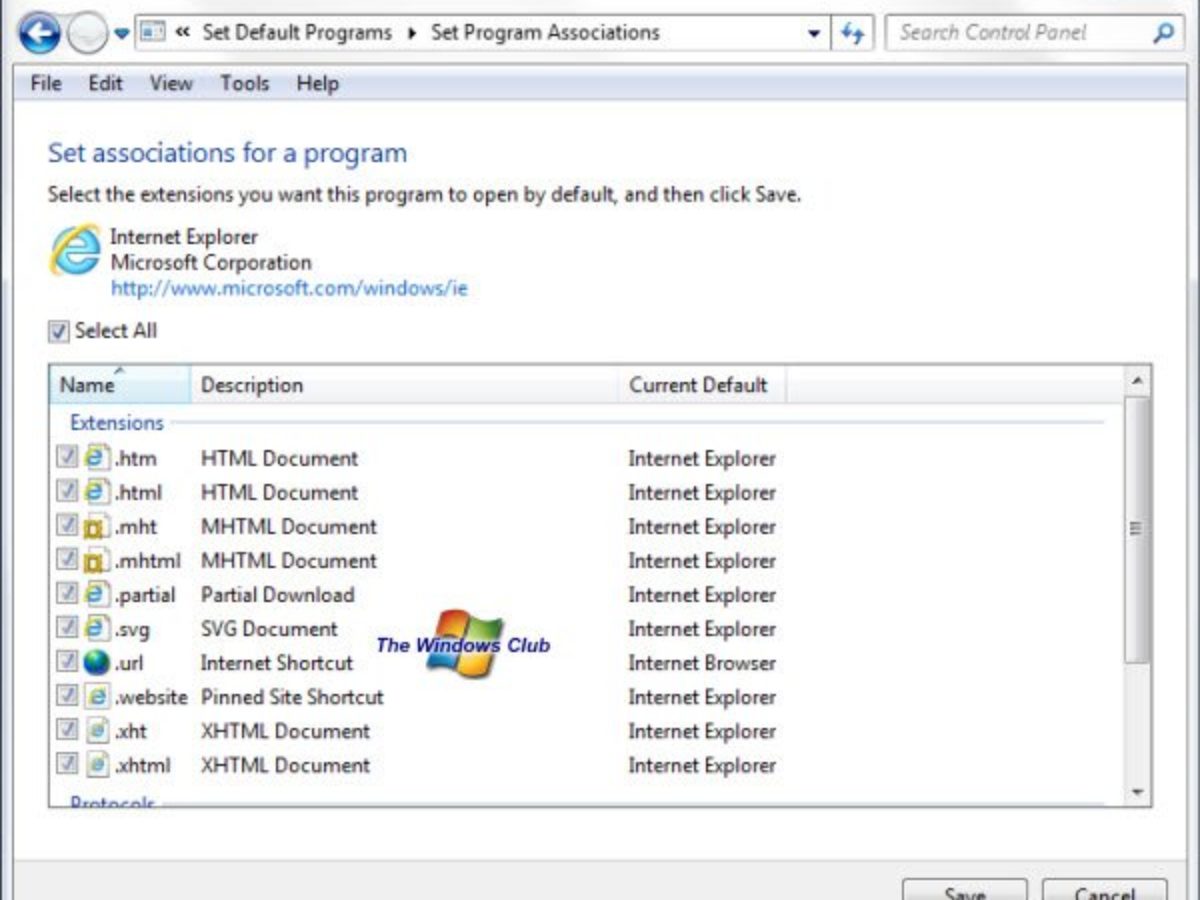
Task: Click the refresh arrows icon in address bar
Action: [852, 33]
